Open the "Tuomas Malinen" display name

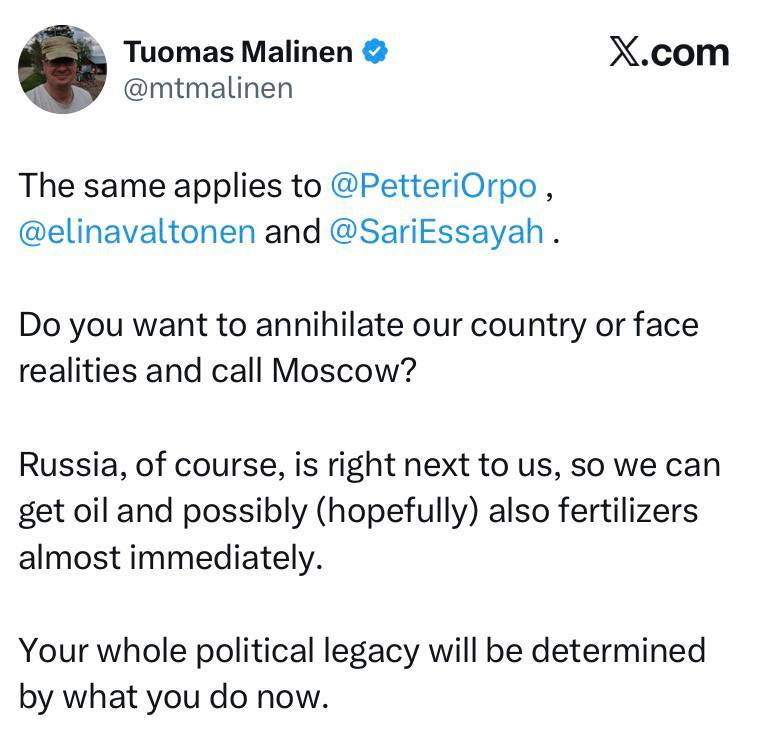click(x=238, y=52)
